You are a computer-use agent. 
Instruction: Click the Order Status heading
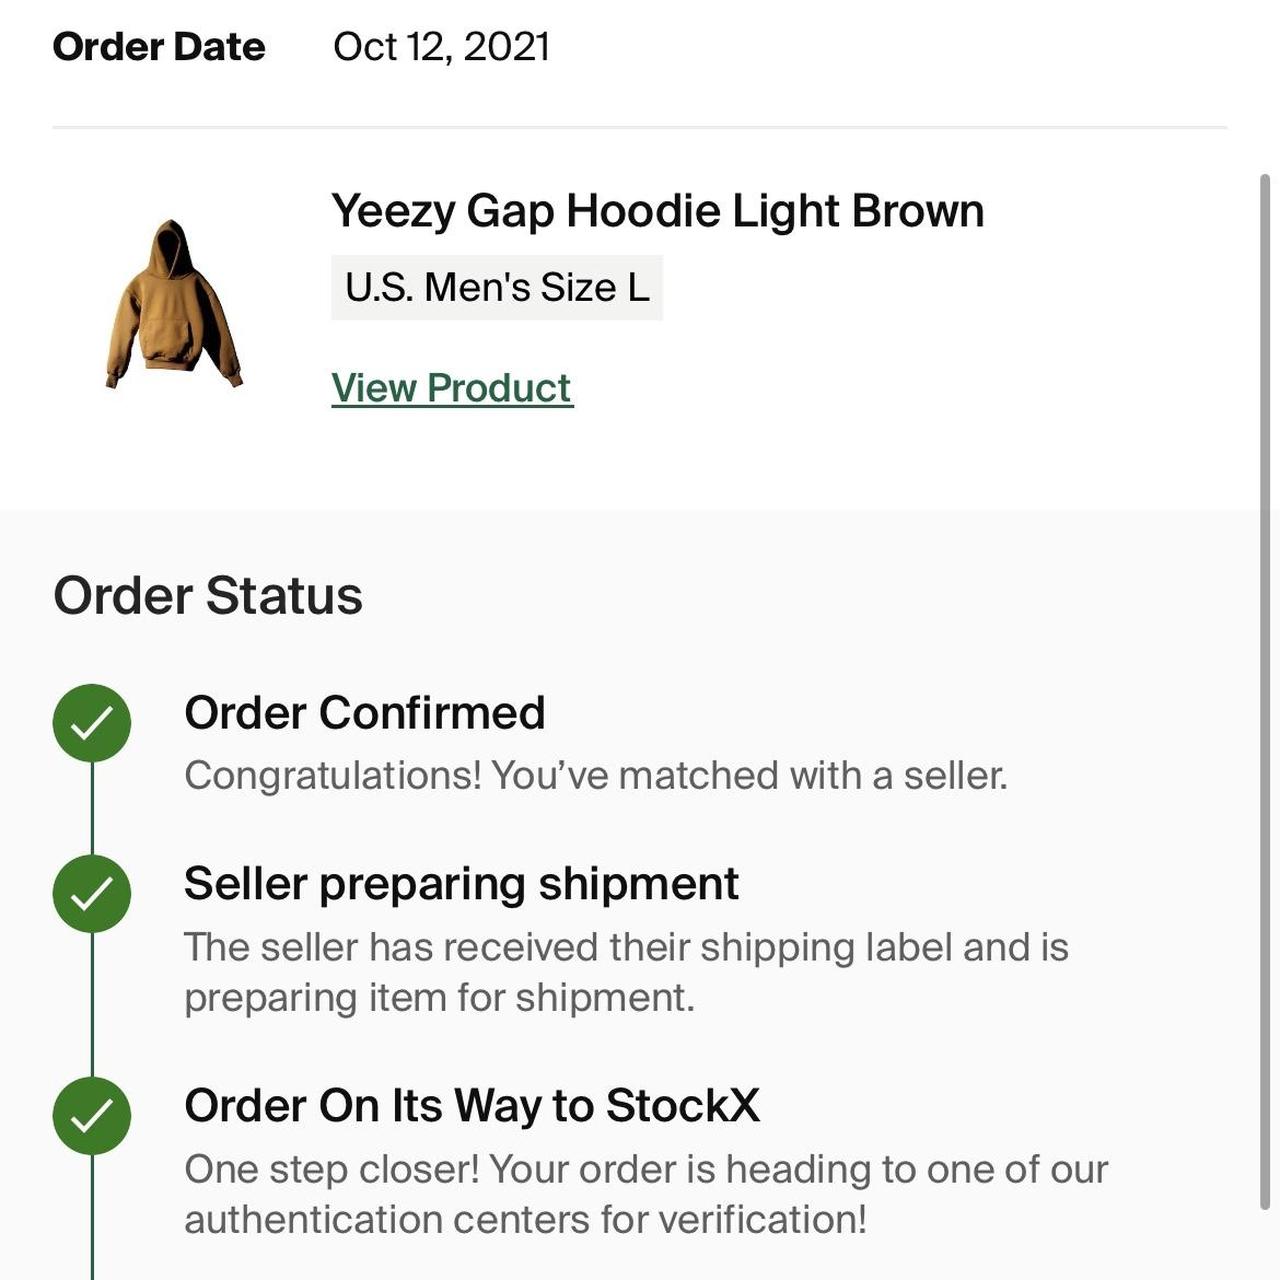[209, 597]
